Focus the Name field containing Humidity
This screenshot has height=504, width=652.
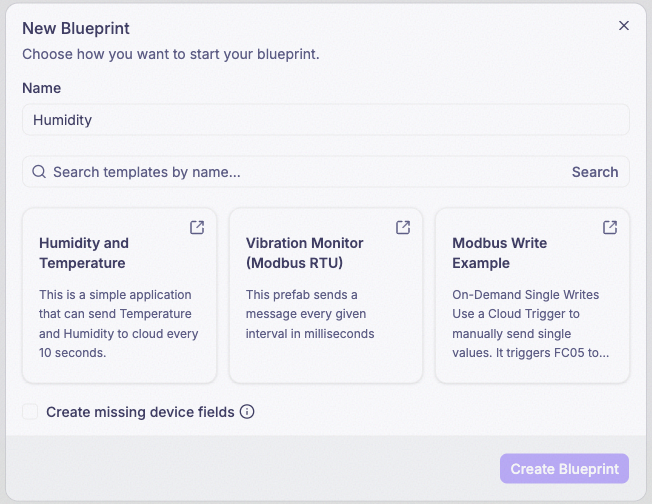pos(326,120)
